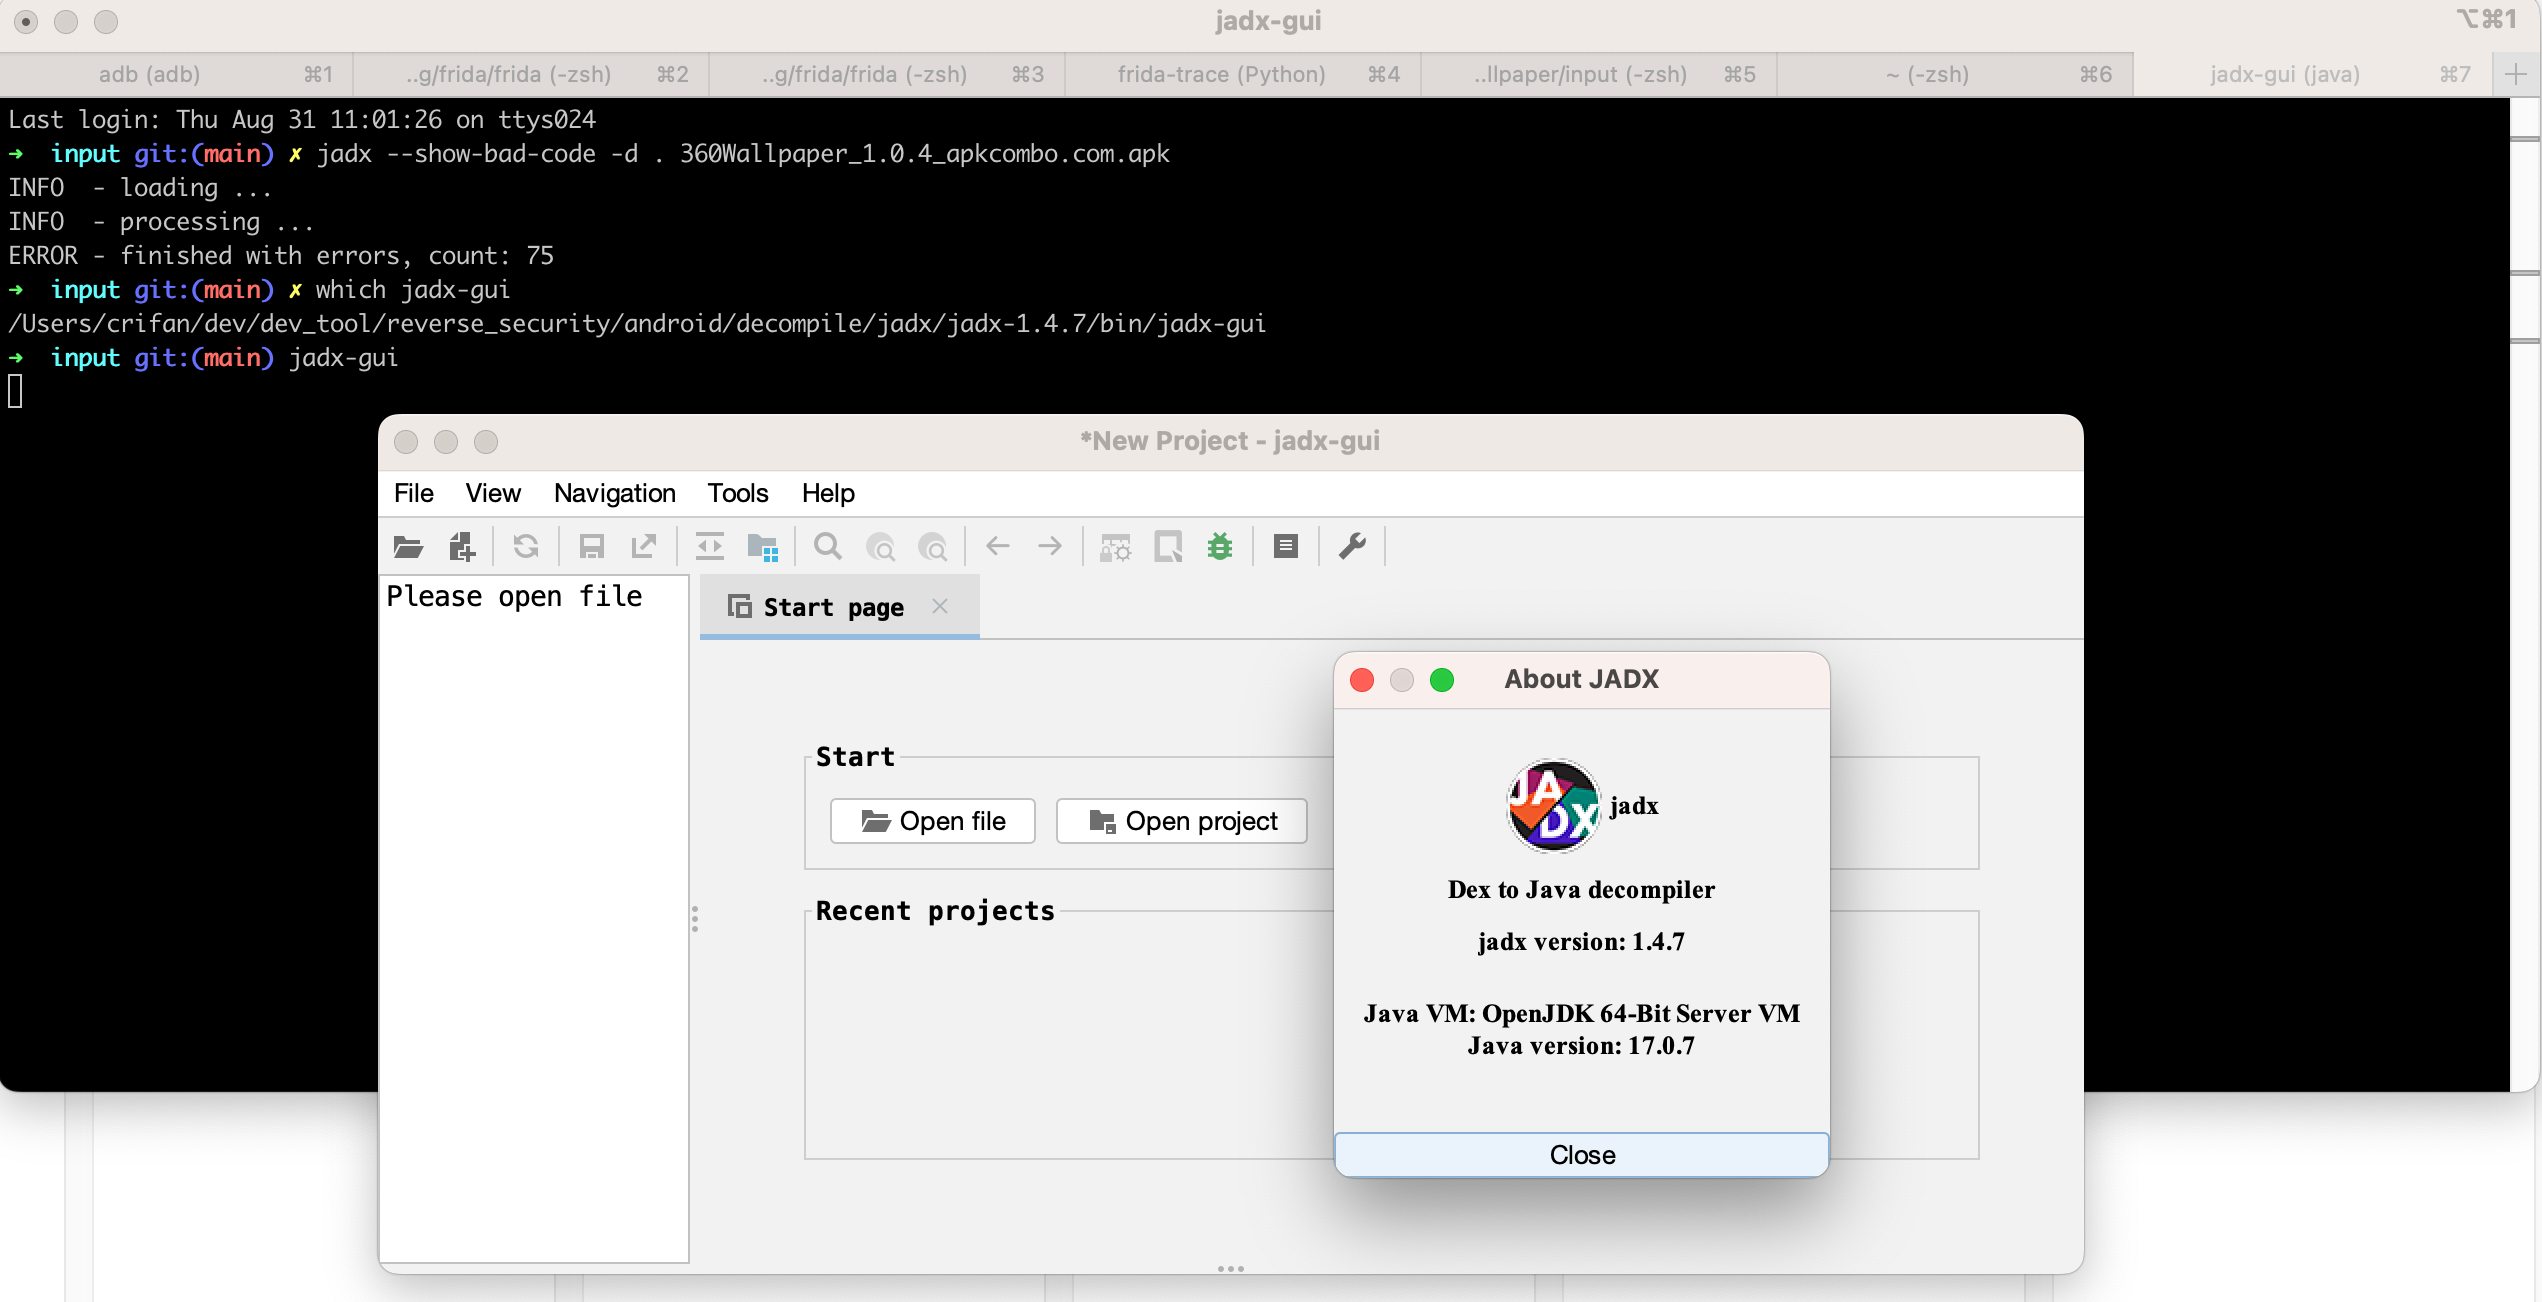Click 'Please open file' text in tree panel
This screenshot has width=2542, height=1302.
coord(514,596)
